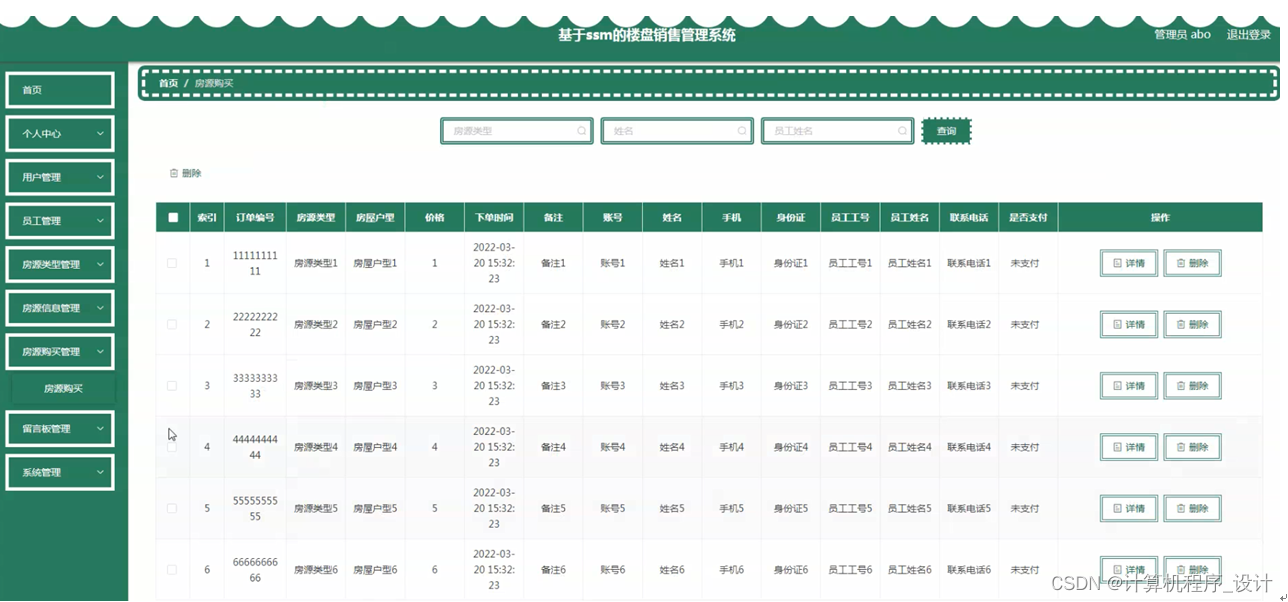Screen dimensions: 1288x602
Task: Click the 查询 search button
Action: point(946,131)
